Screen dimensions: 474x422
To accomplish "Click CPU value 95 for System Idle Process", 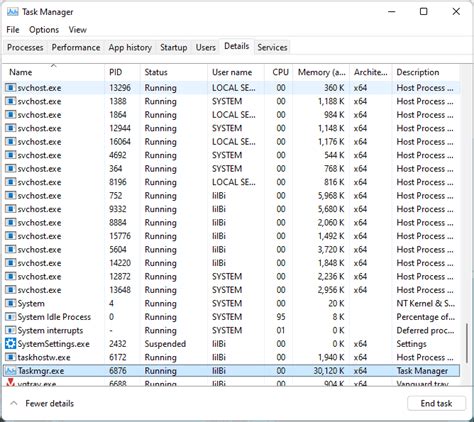I will (x=281, y=317).
